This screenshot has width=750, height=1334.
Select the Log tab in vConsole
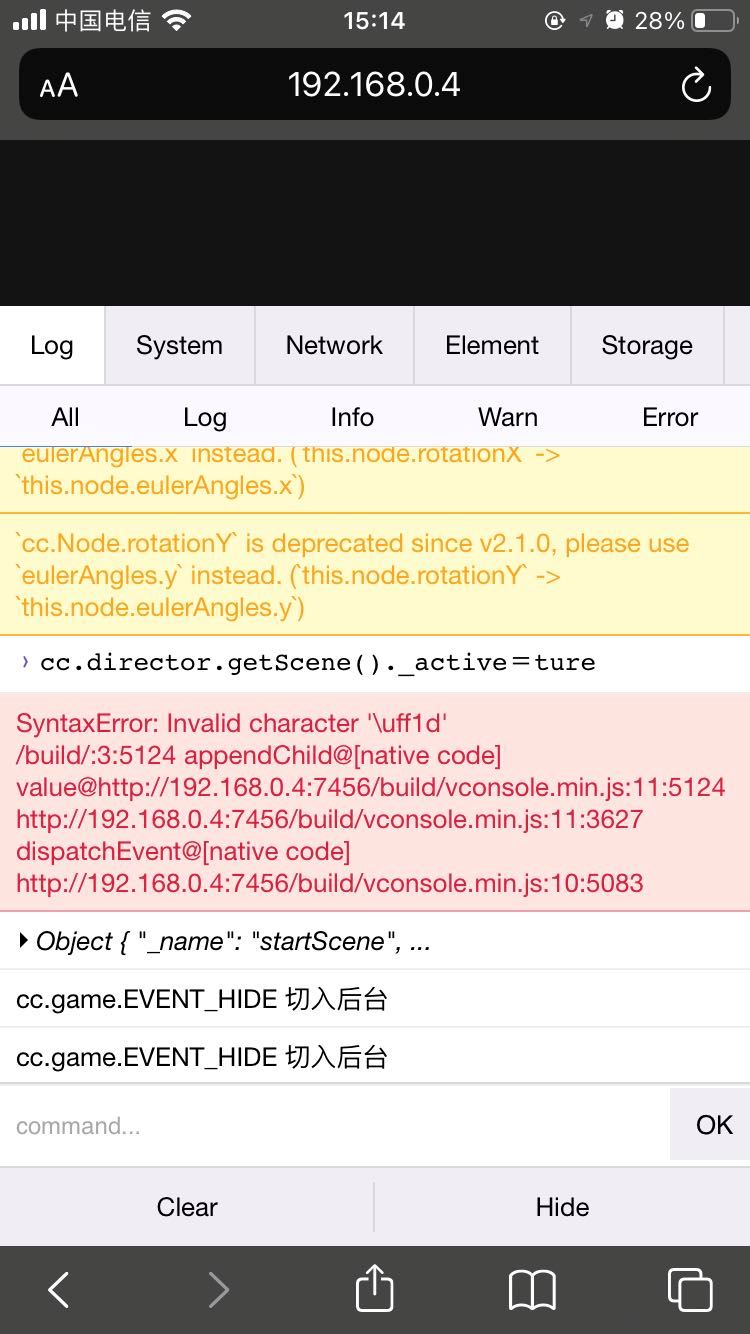[52, 345]
